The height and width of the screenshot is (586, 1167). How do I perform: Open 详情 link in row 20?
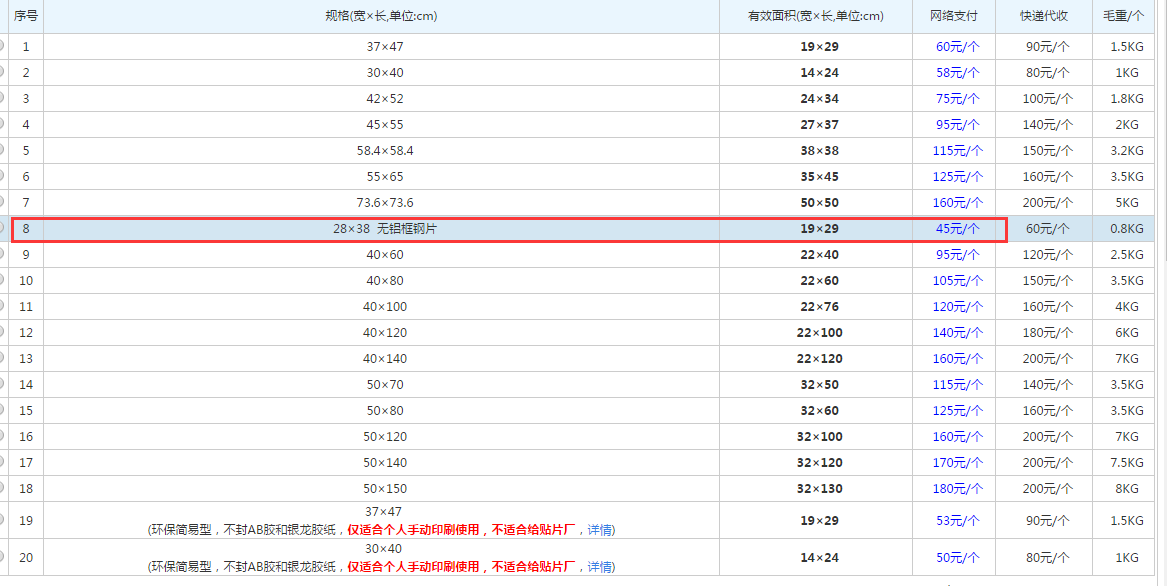click(x=601, y=567)
